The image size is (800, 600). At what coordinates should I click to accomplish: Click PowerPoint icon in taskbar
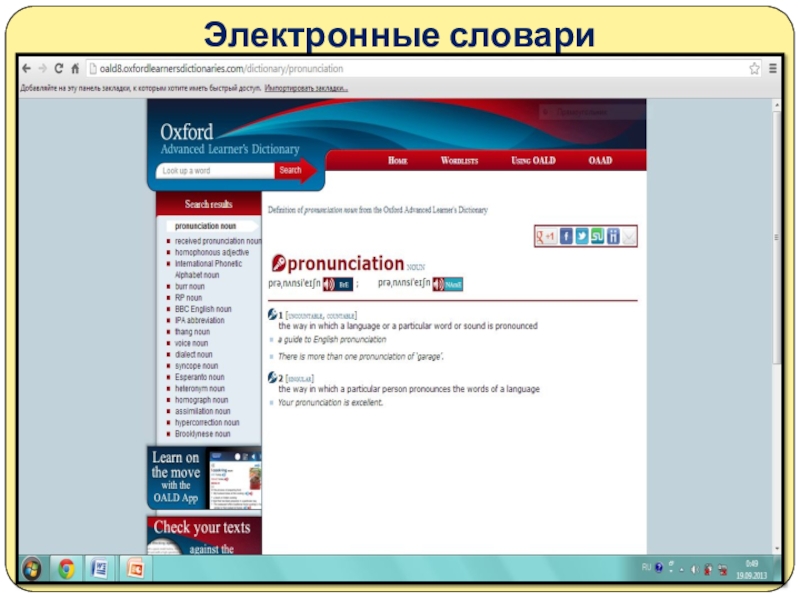click(x=135, y=568)
